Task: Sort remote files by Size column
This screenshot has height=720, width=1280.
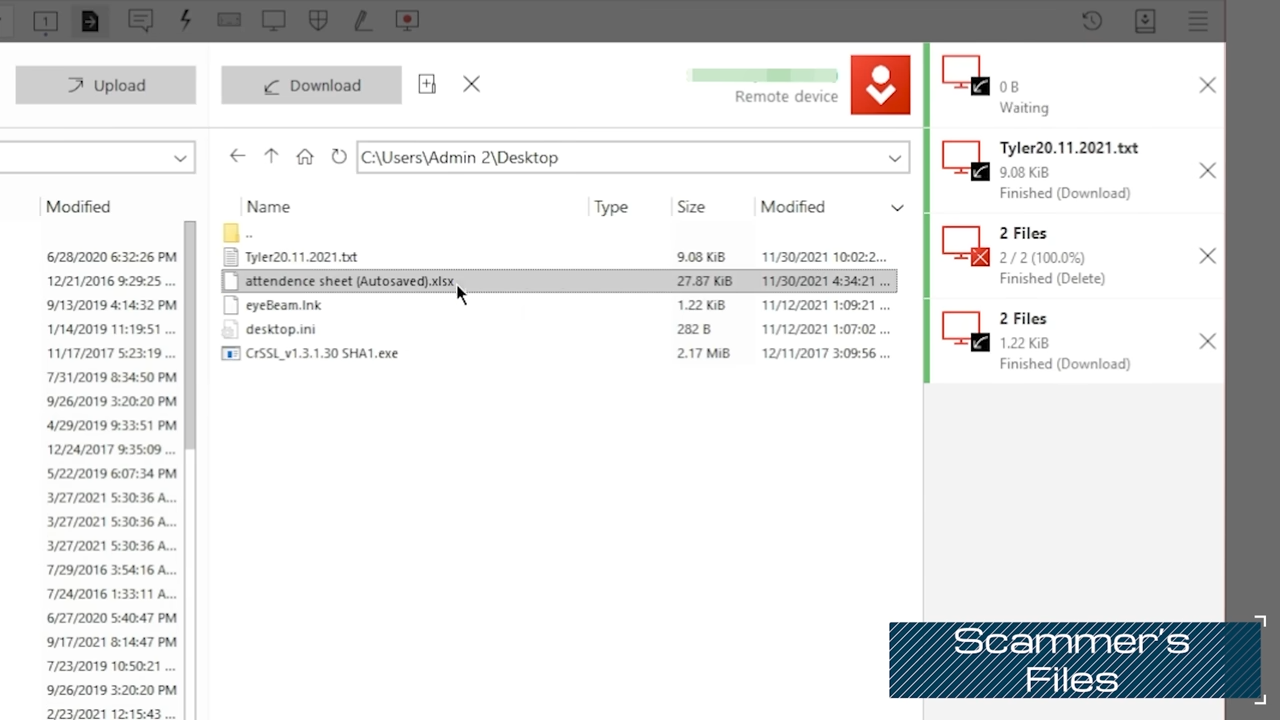Action: click(691, 207)
